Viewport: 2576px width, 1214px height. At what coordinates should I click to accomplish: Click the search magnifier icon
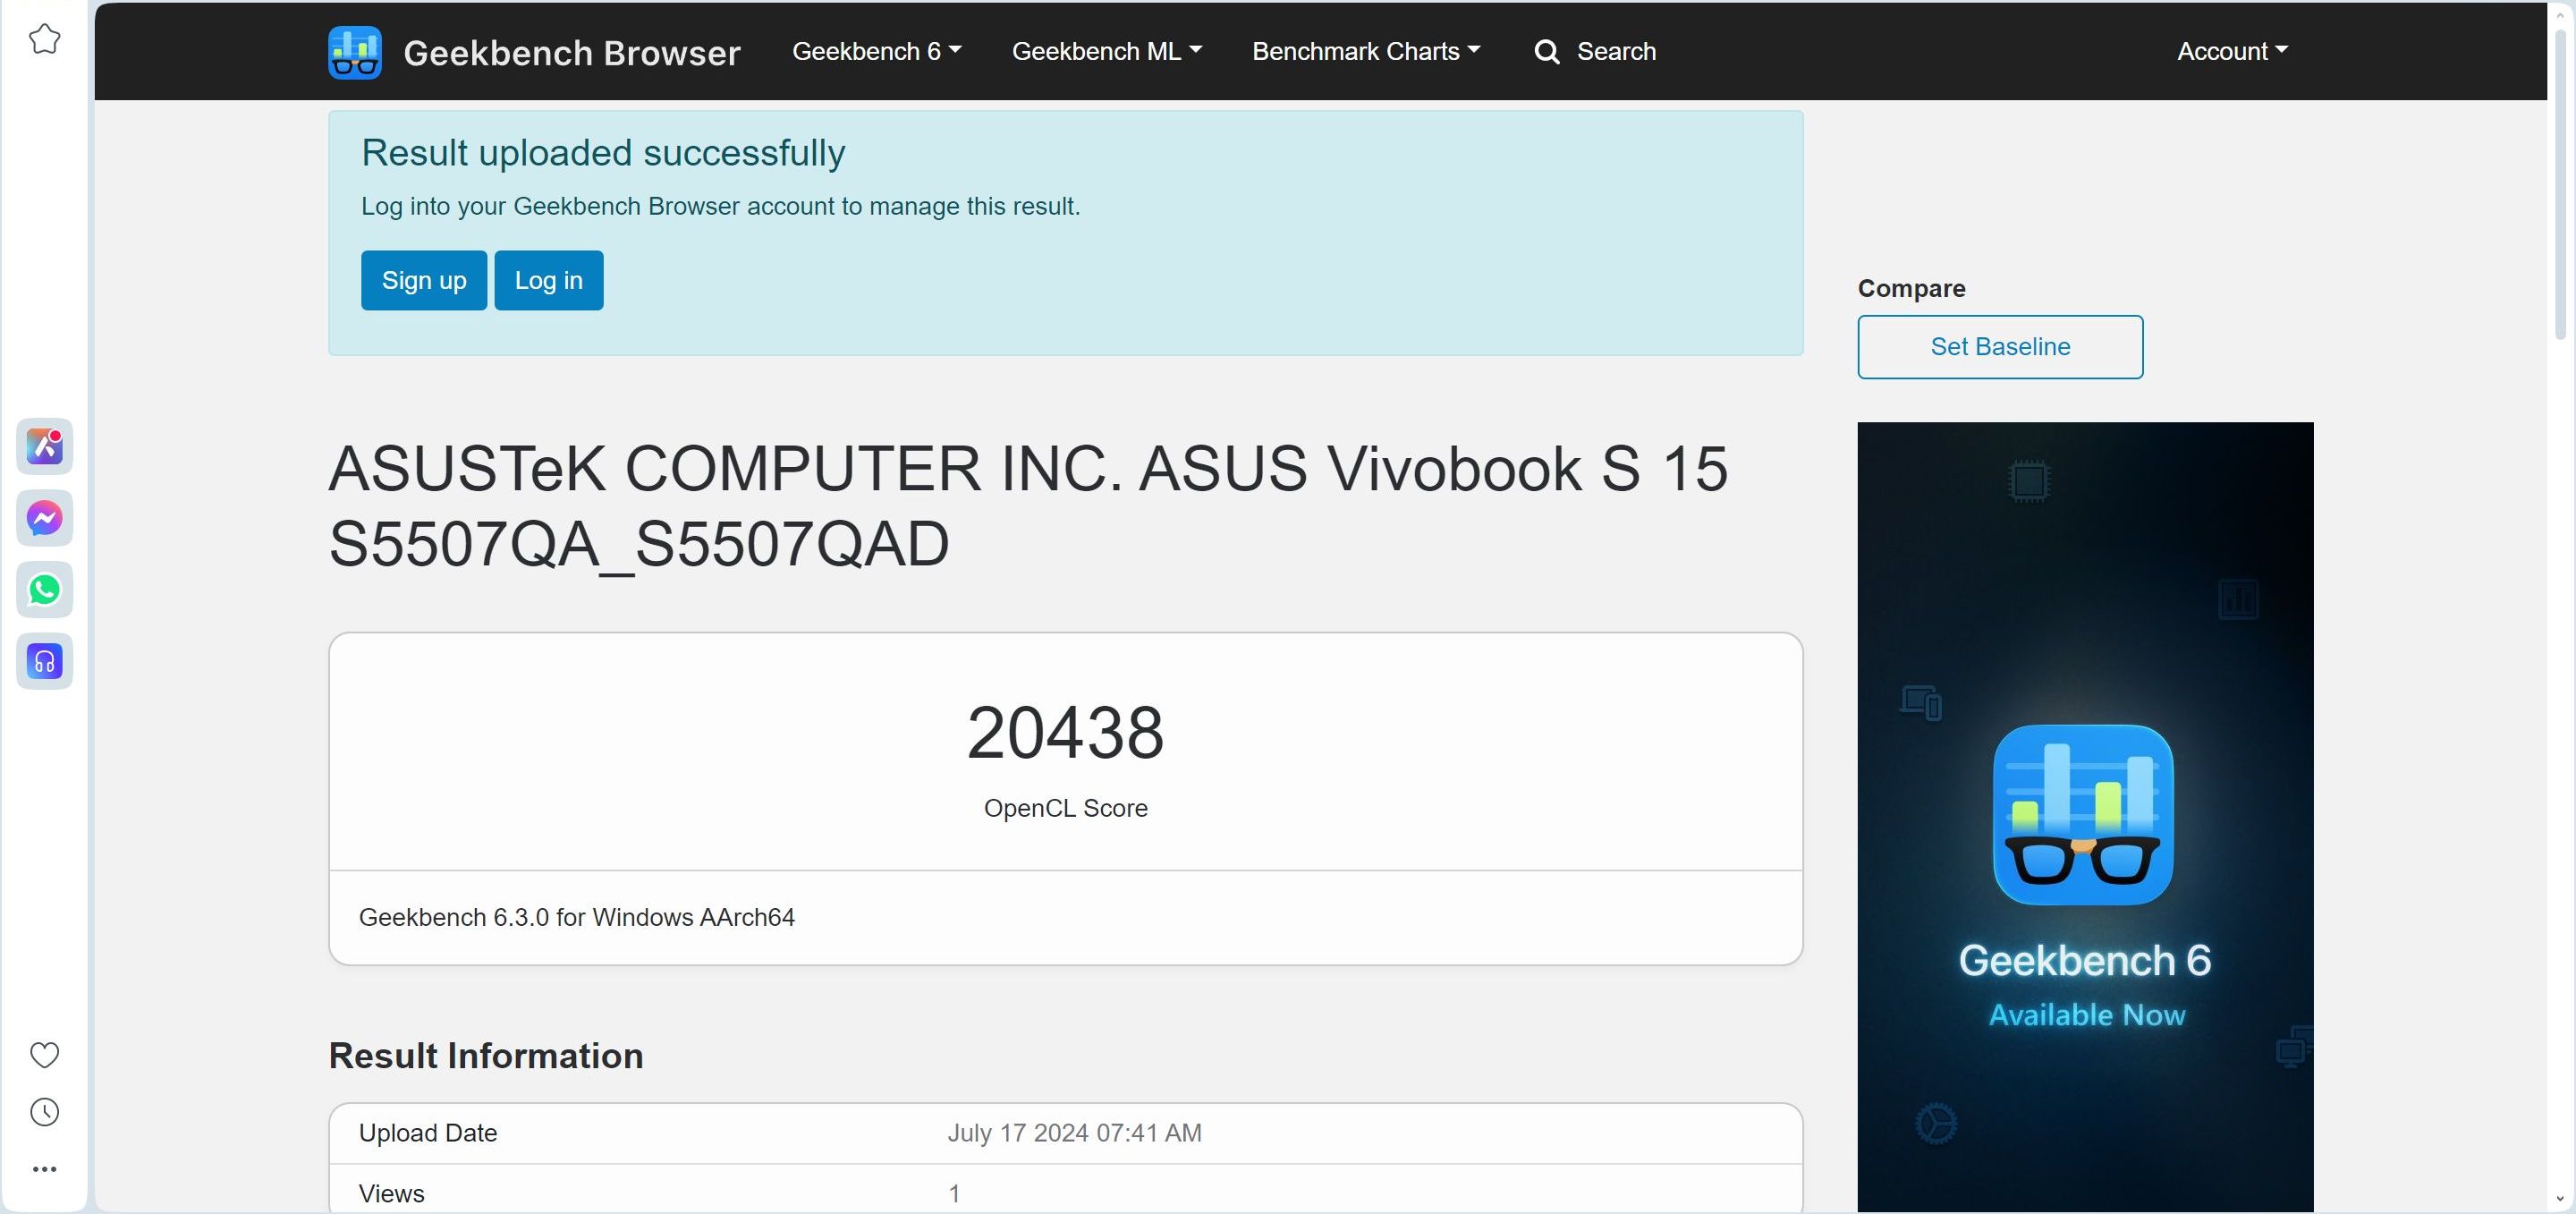coord(1546,52)
